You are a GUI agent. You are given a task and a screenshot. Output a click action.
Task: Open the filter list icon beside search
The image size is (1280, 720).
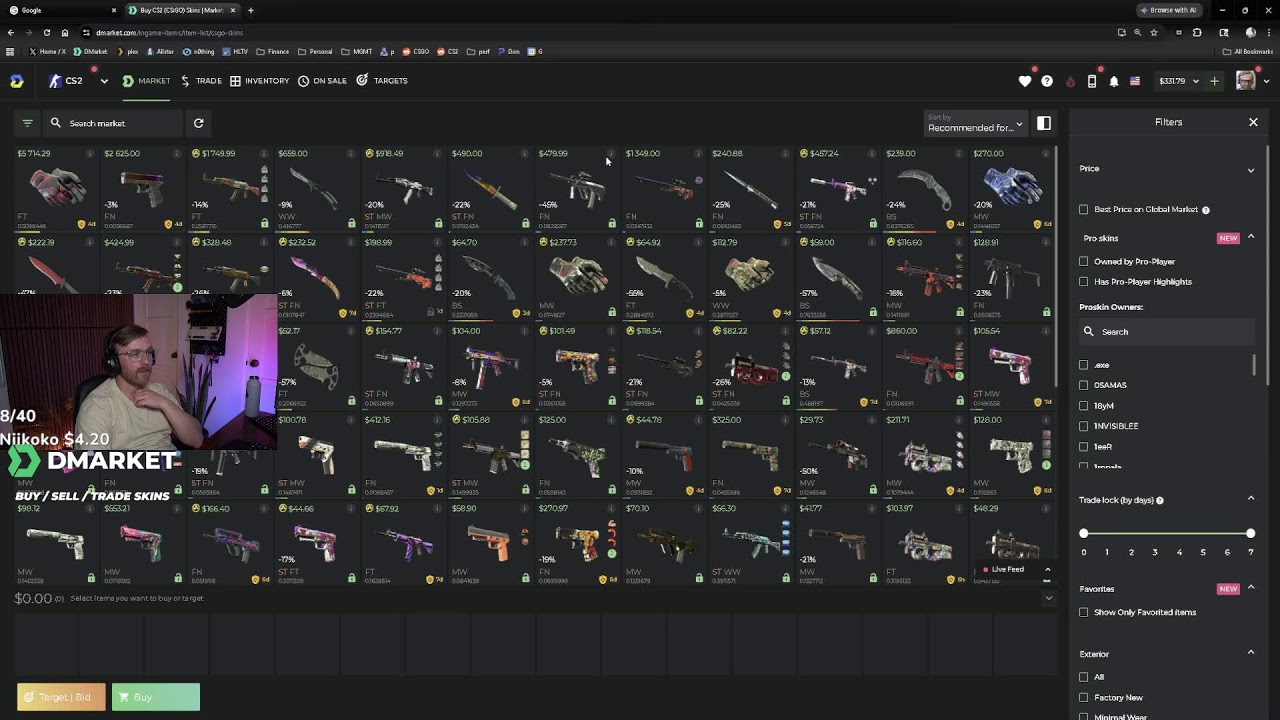point(27,123)
